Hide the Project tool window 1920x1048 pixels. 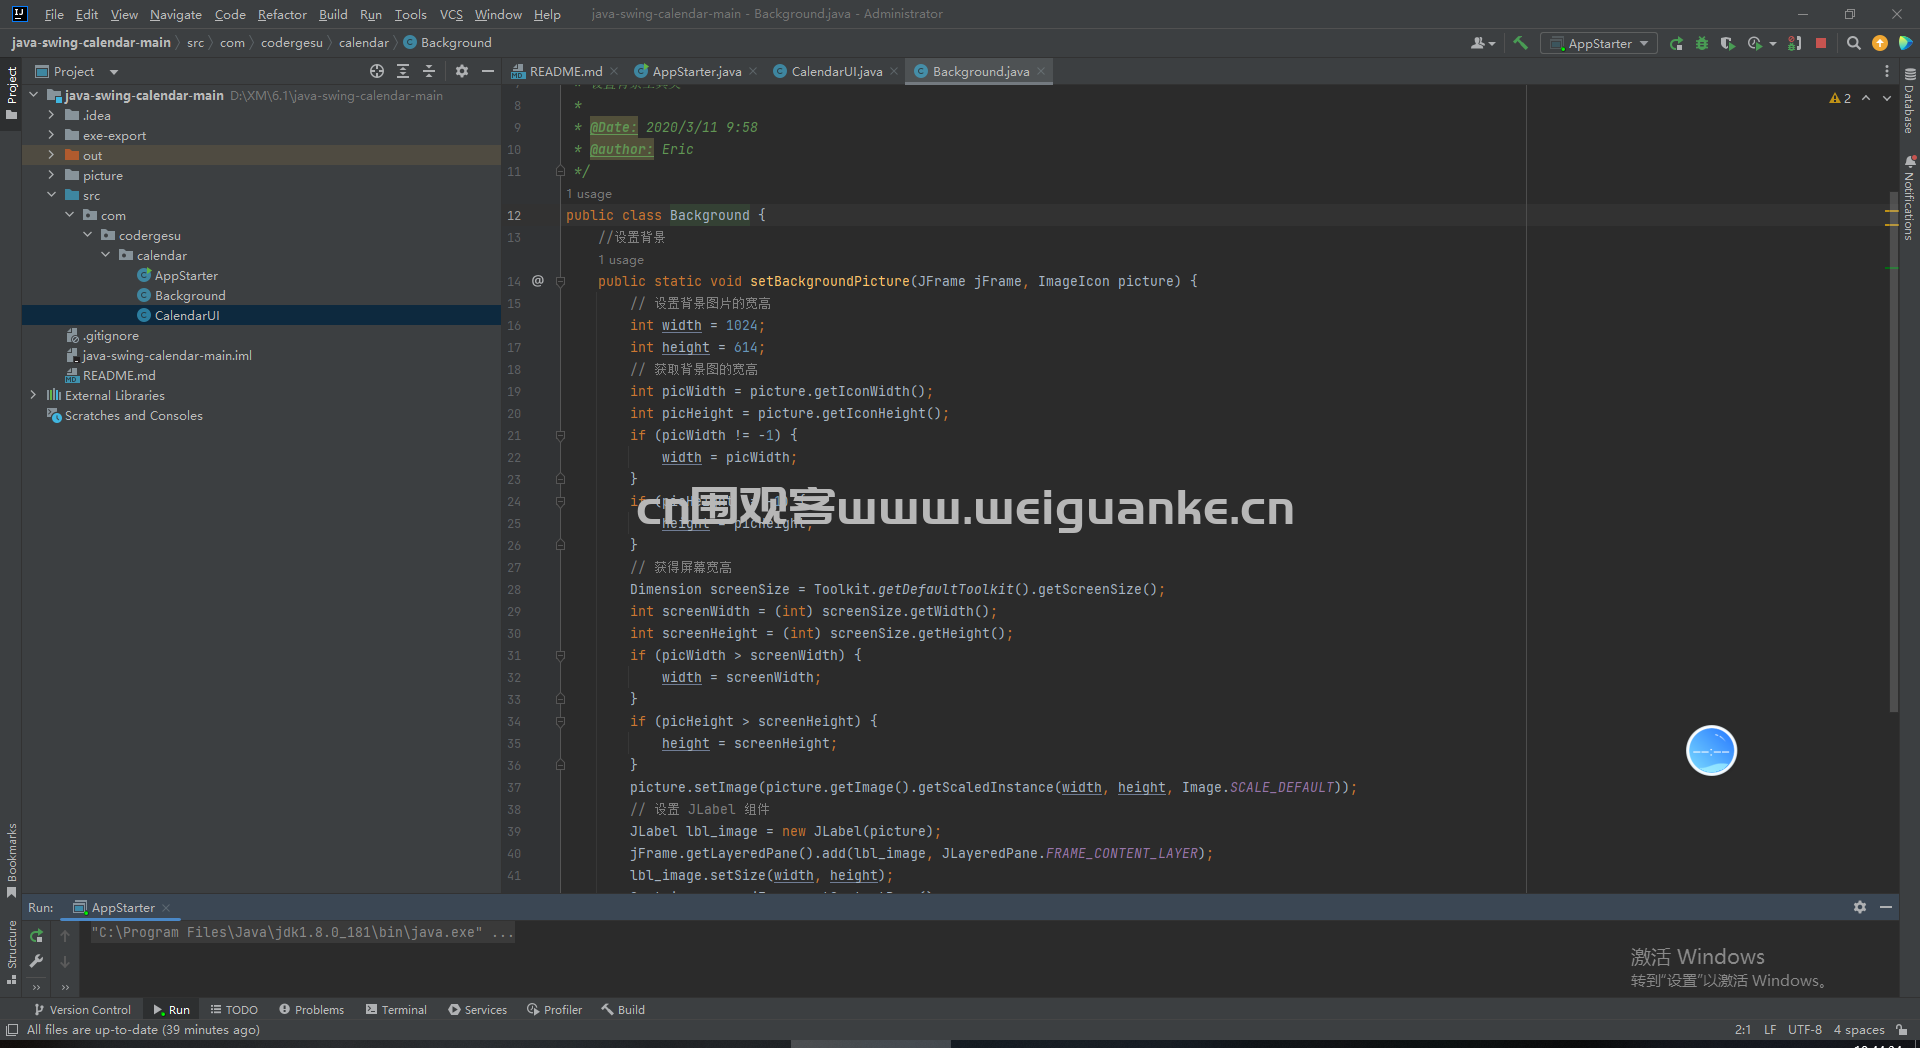click(x=488, y=71)
